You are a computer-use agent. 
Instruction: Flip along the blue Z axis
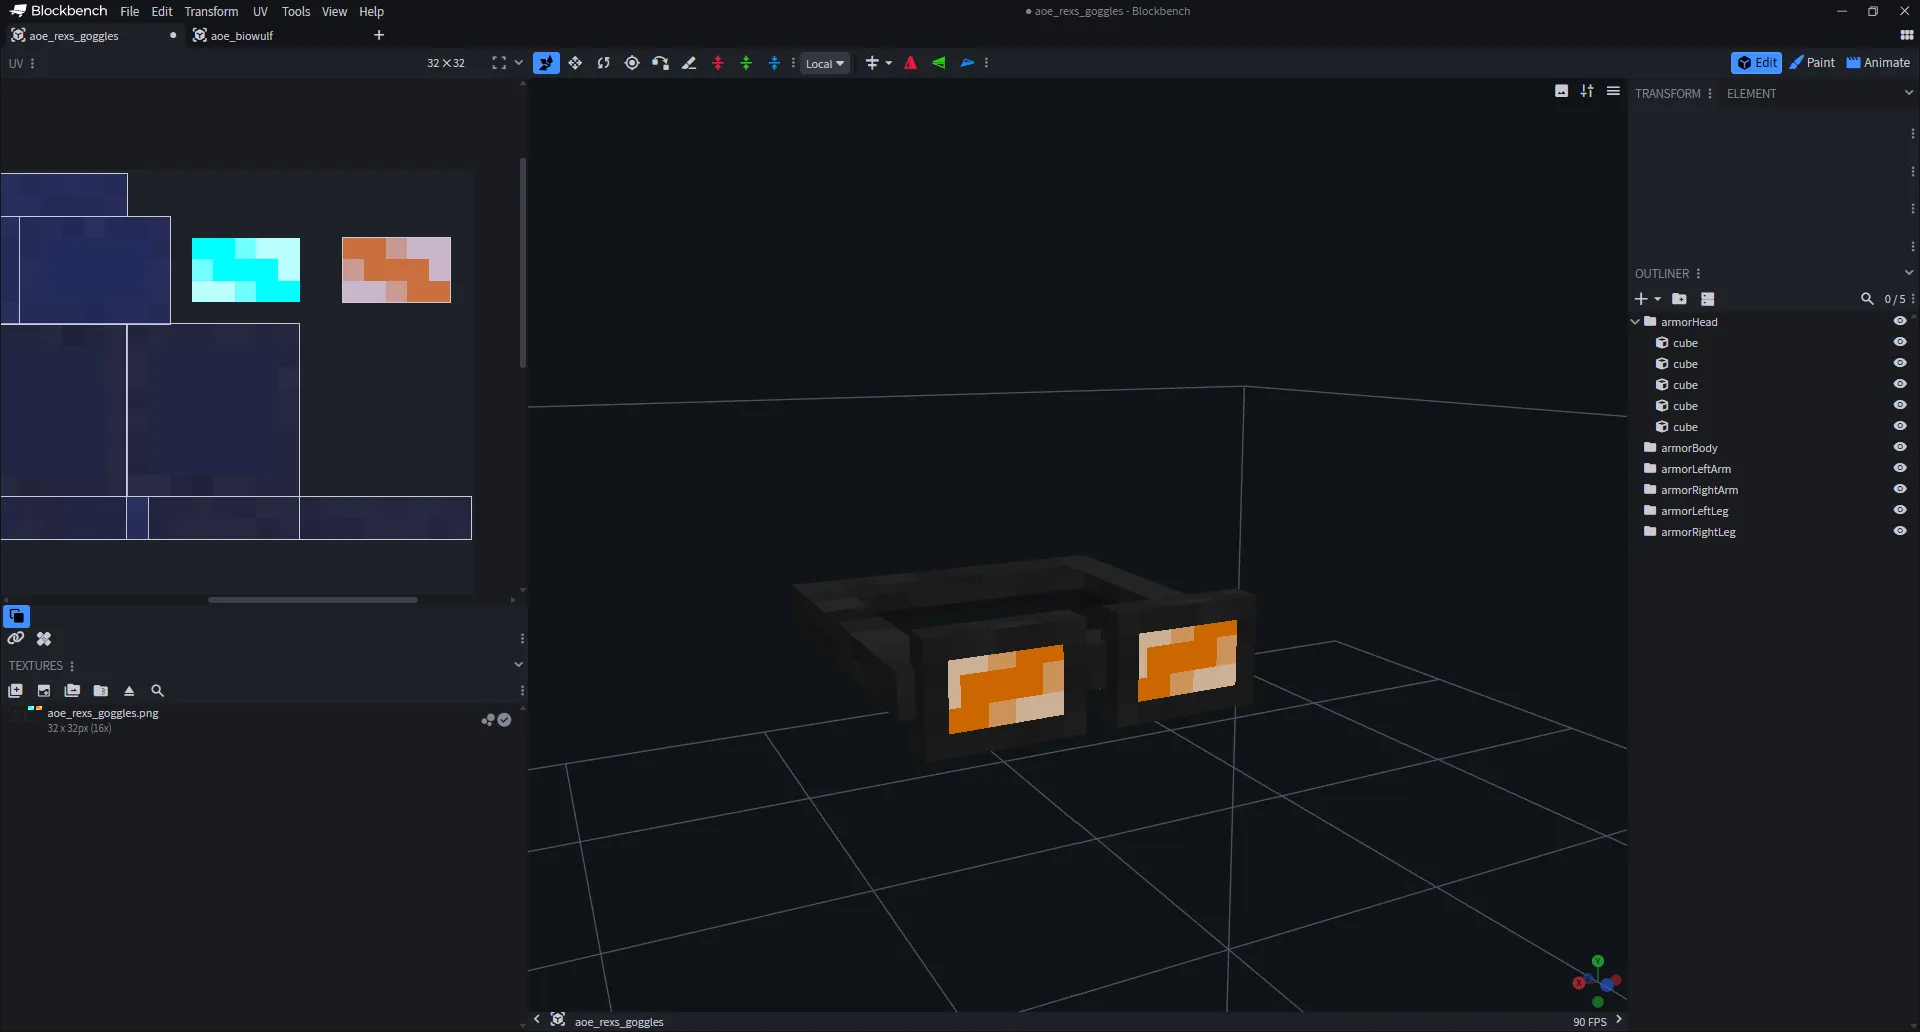pos(967,63)
